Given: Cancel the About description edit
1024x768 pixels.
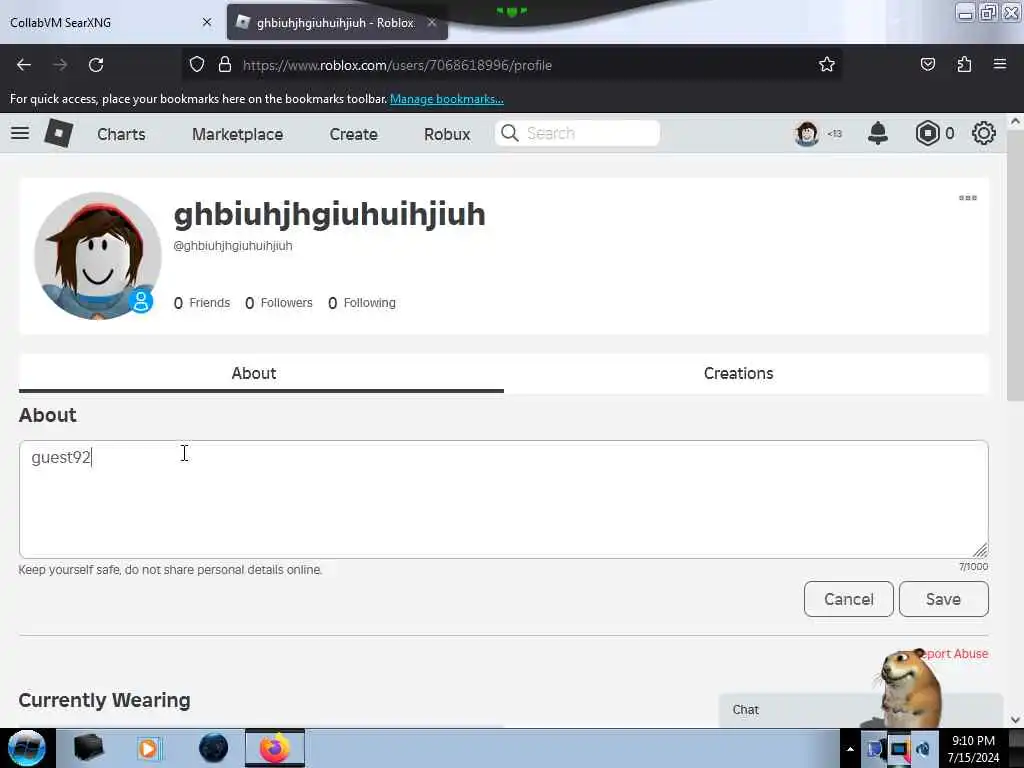Looking at the screenshot, I should (848, 599).
